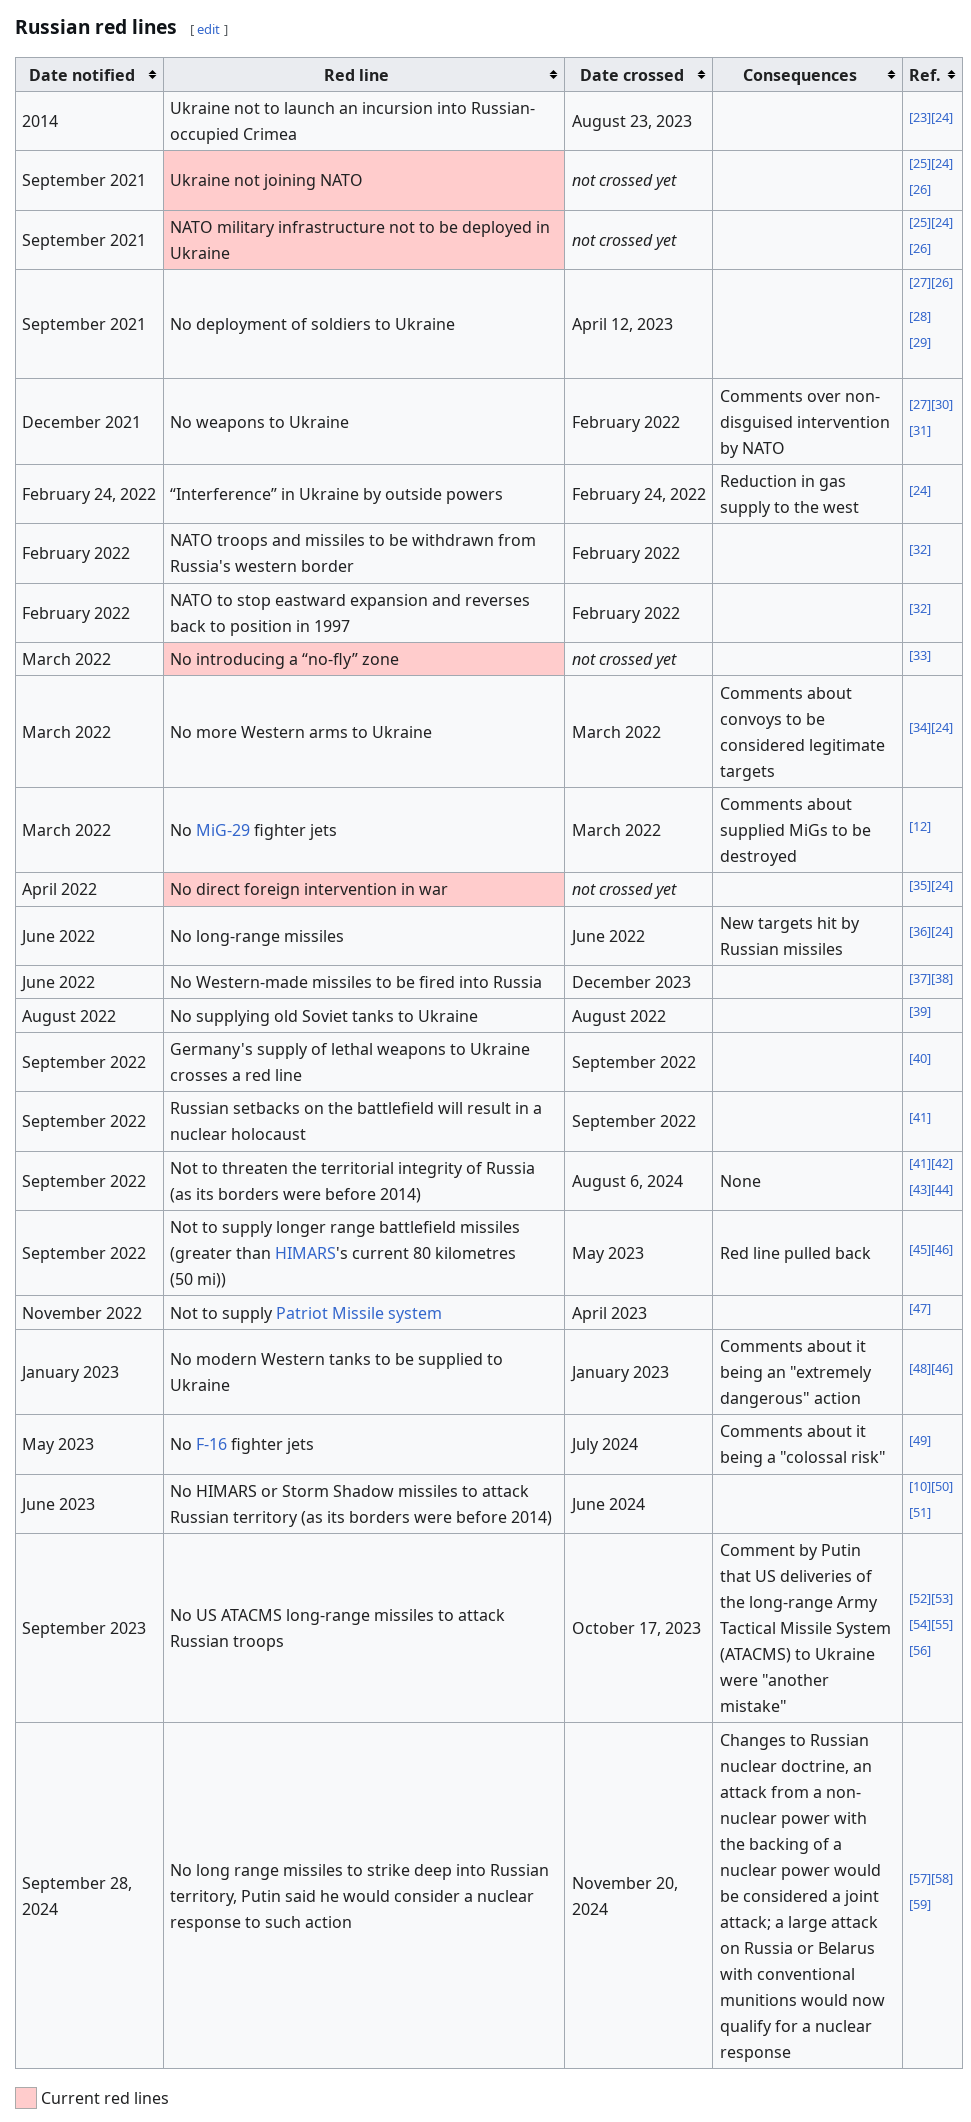This screenshot has width=971, height=2122.
Task: Click reference [47] in Patriot Missile row
Action: click(x=920, y=1309)
